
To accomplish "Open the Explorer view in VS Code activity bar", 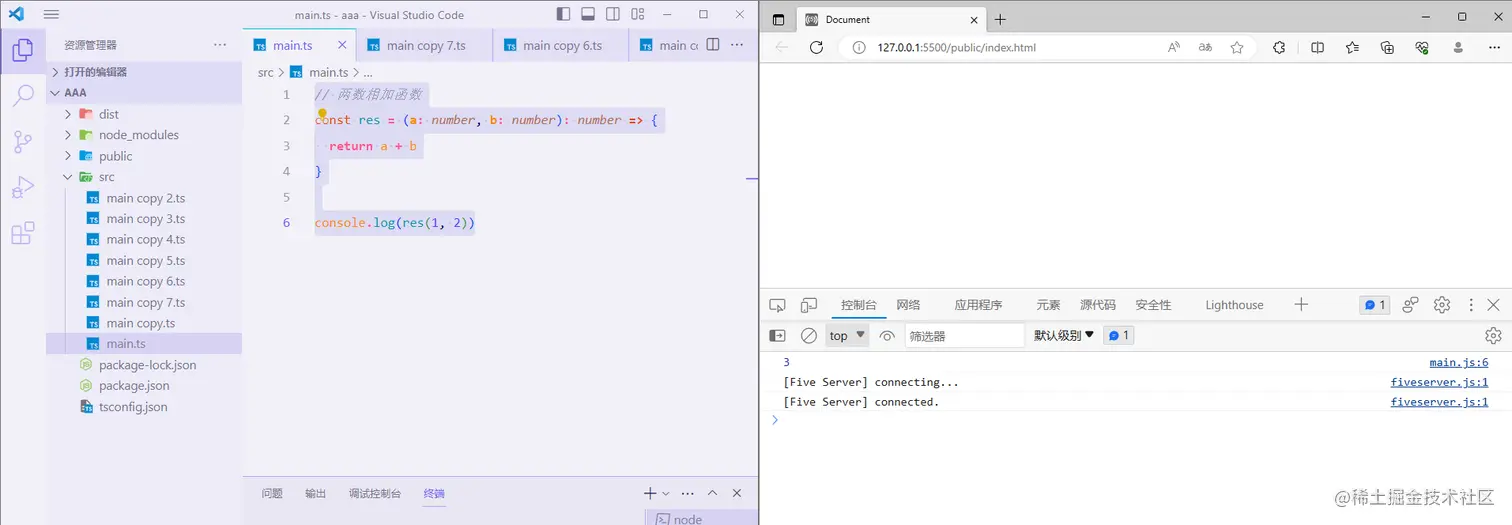I will pyautogui.click(x=23, y=50).
